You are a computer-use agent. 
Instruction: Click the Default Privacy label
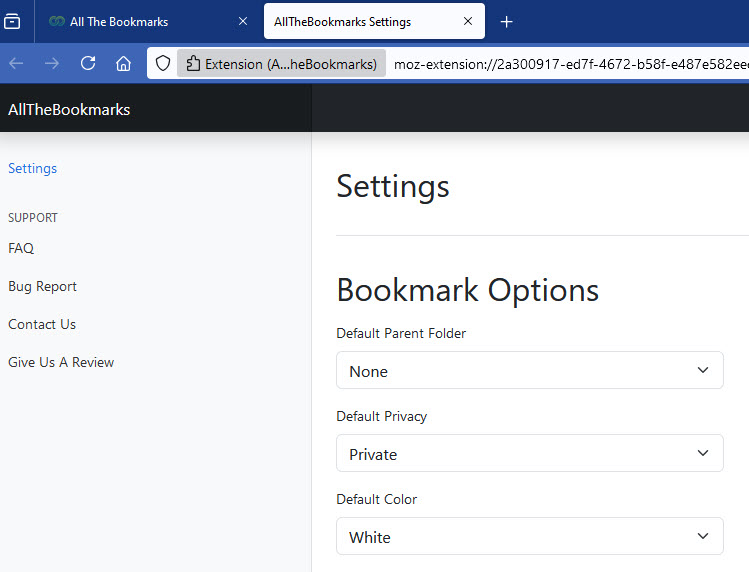click(381, 416)
